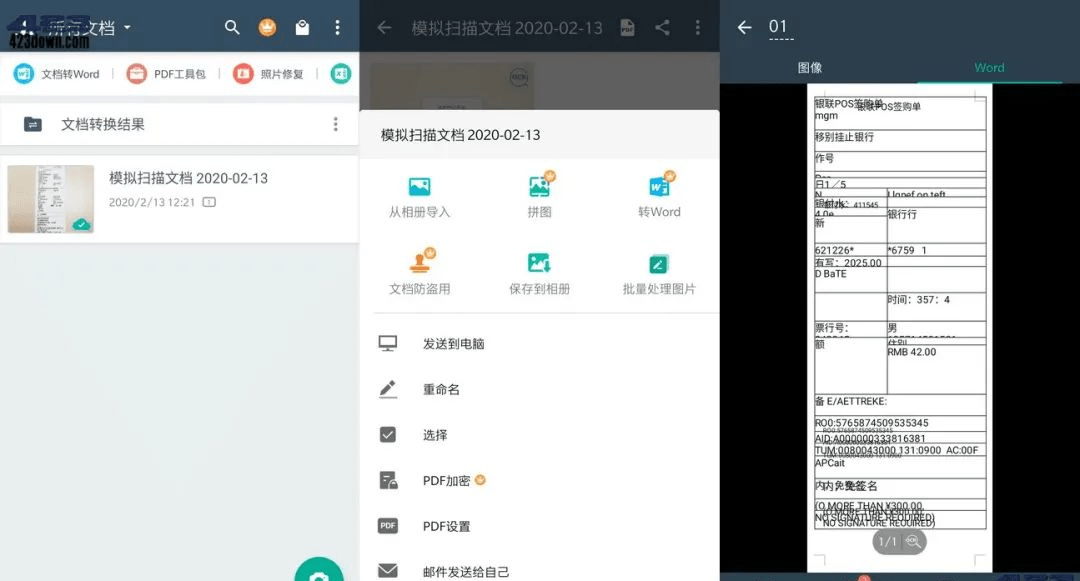The height and width of the screenshot is (581, 1080).
Task: Open 照片修复 shortcut
Action: tap(268, 74)
